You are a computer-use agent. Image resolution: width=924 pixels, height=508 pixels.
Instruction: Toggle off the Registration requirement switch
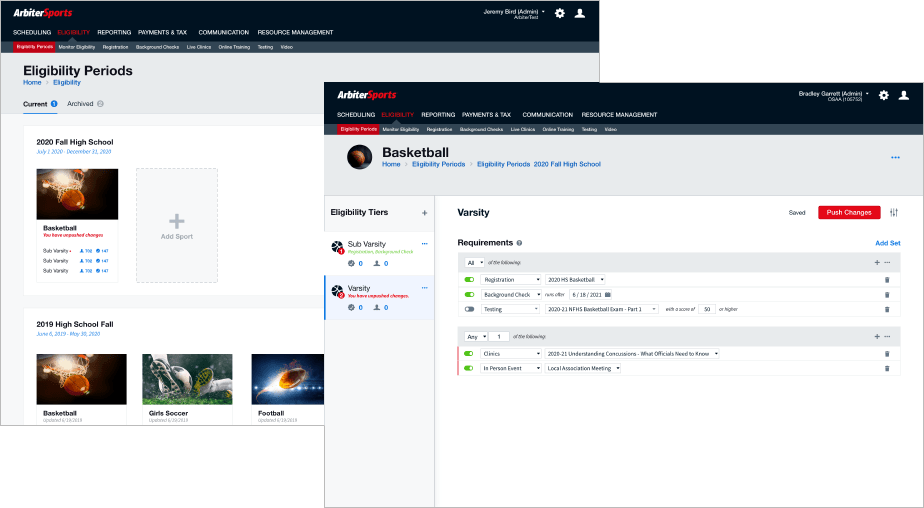[x=469, y=280]
